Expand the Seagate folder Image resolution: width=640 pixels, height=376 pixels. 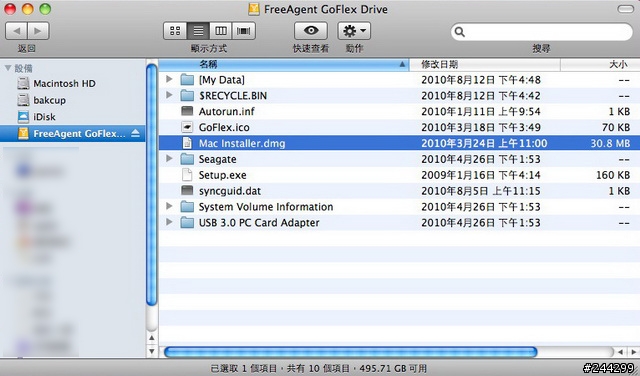[x=169, y=159]
